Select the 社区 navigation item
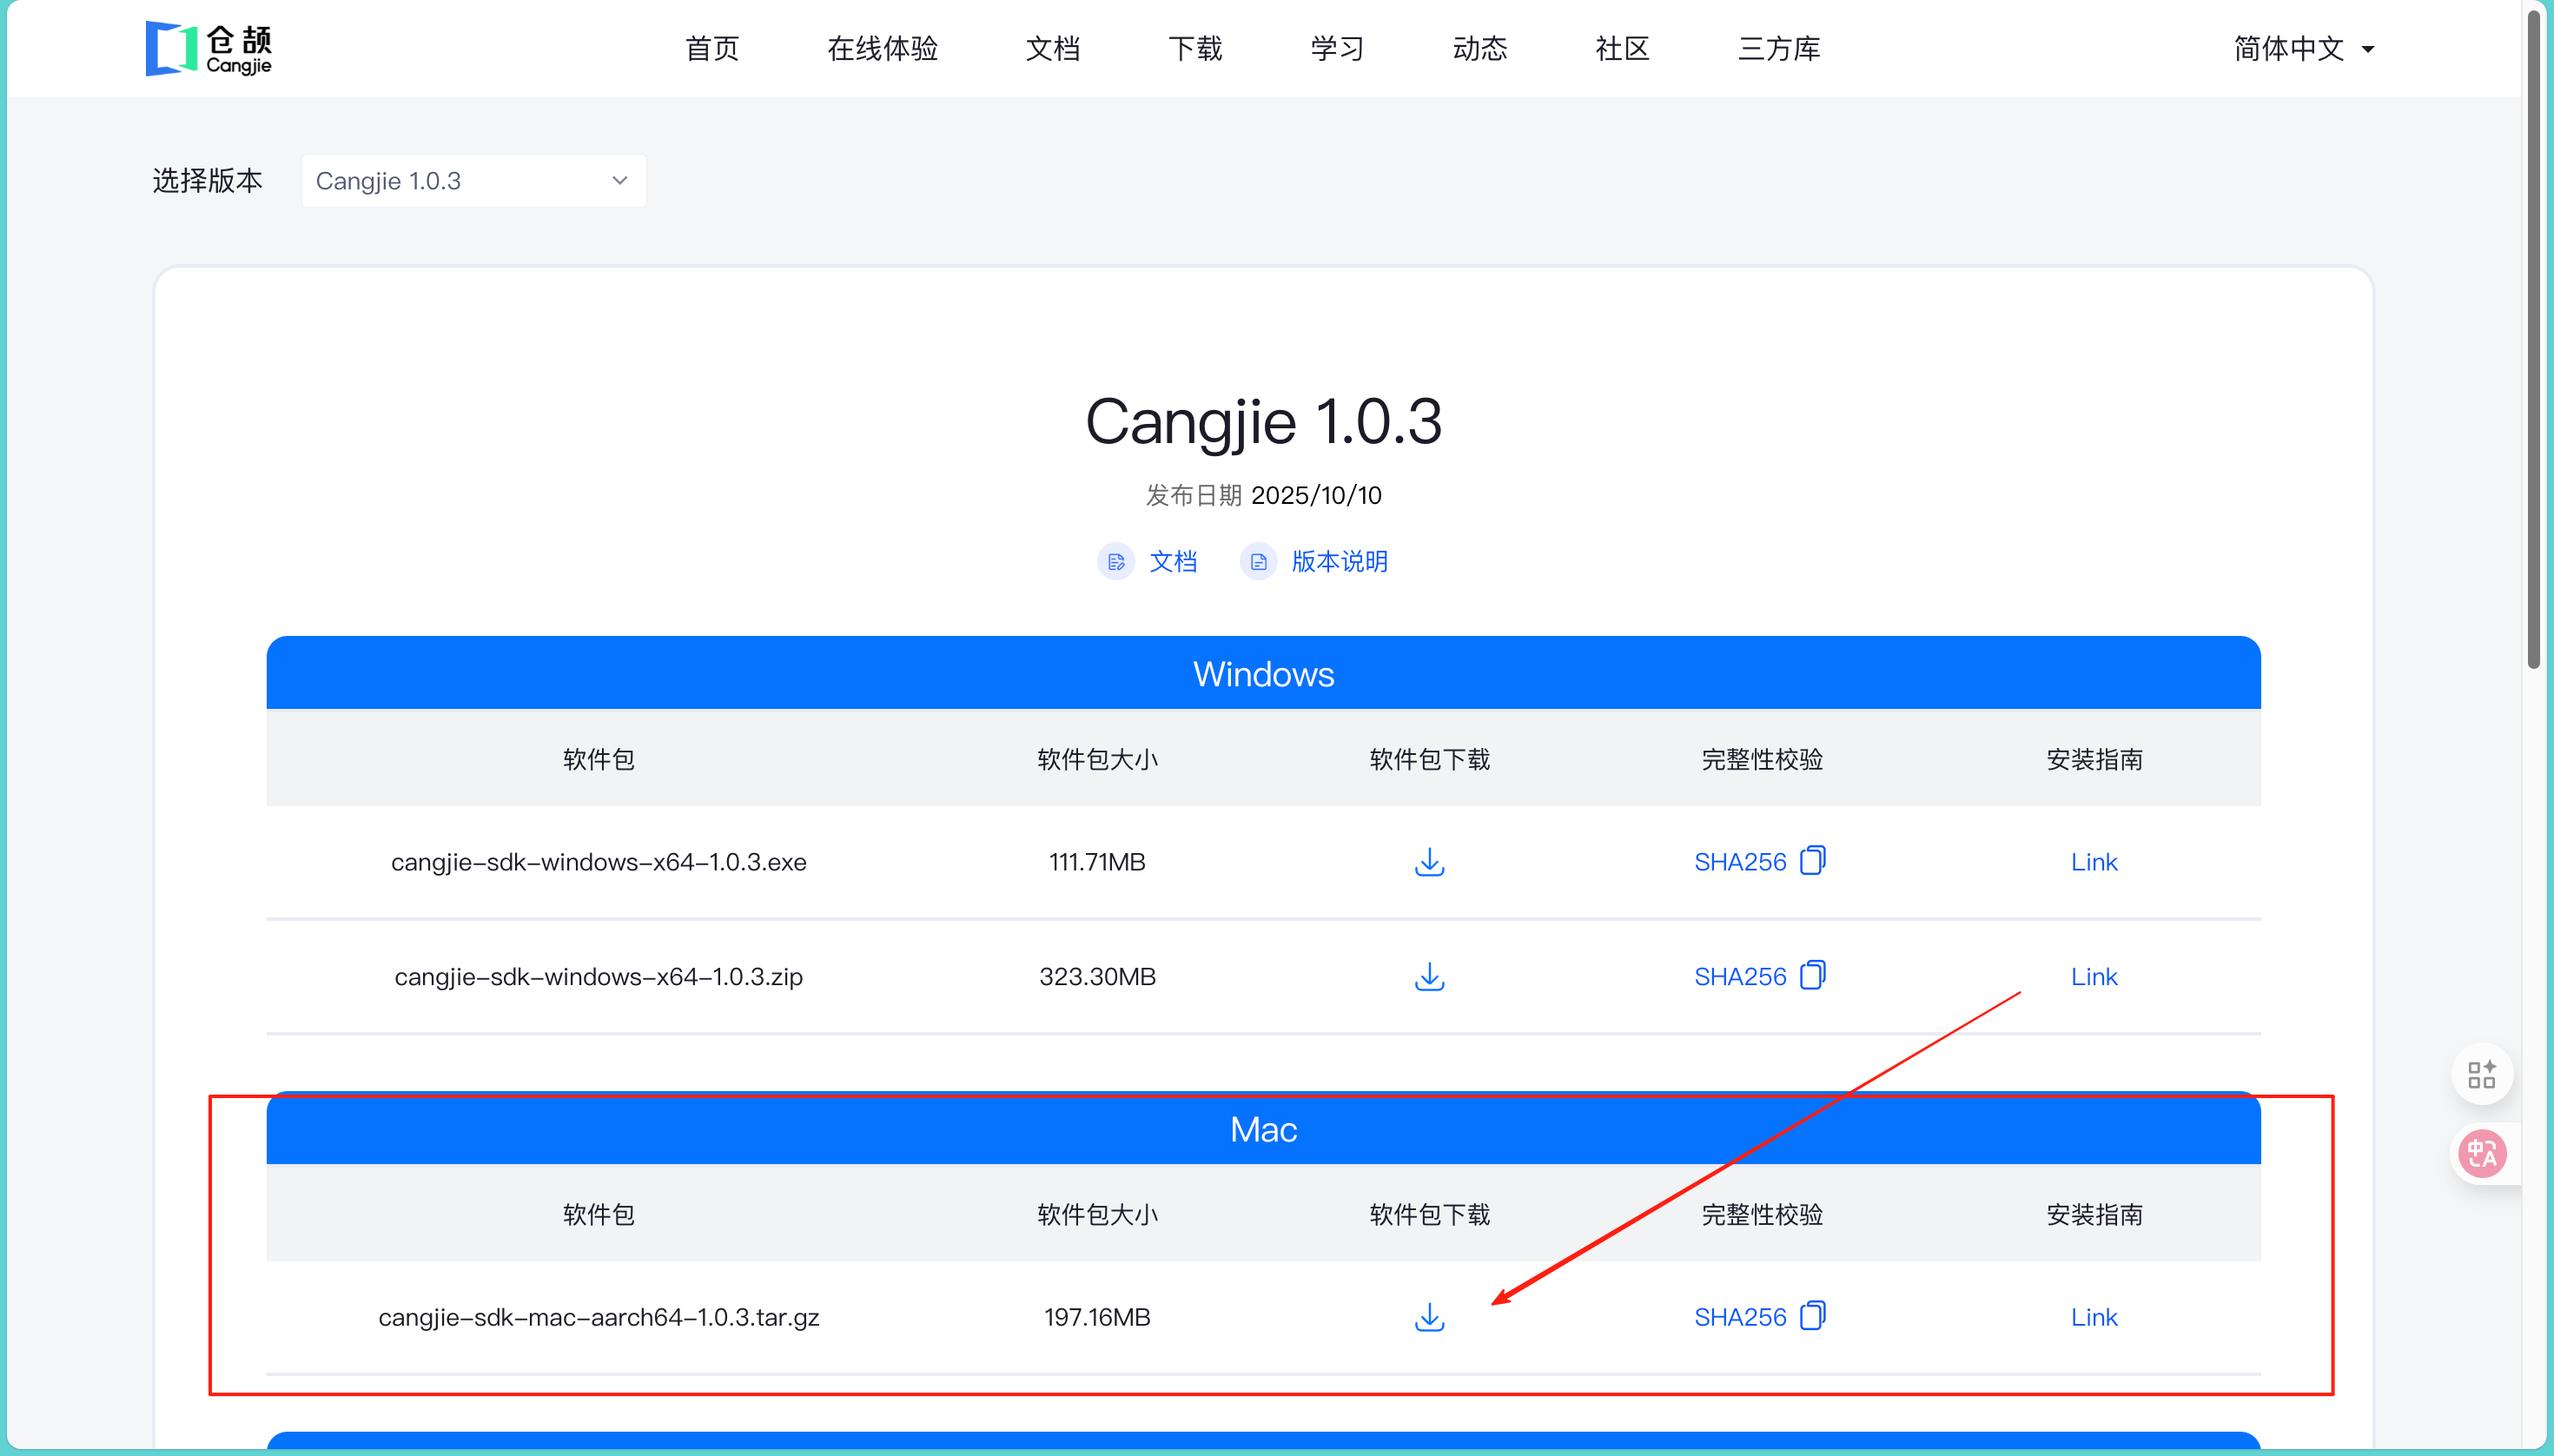 coord(1621,48)
